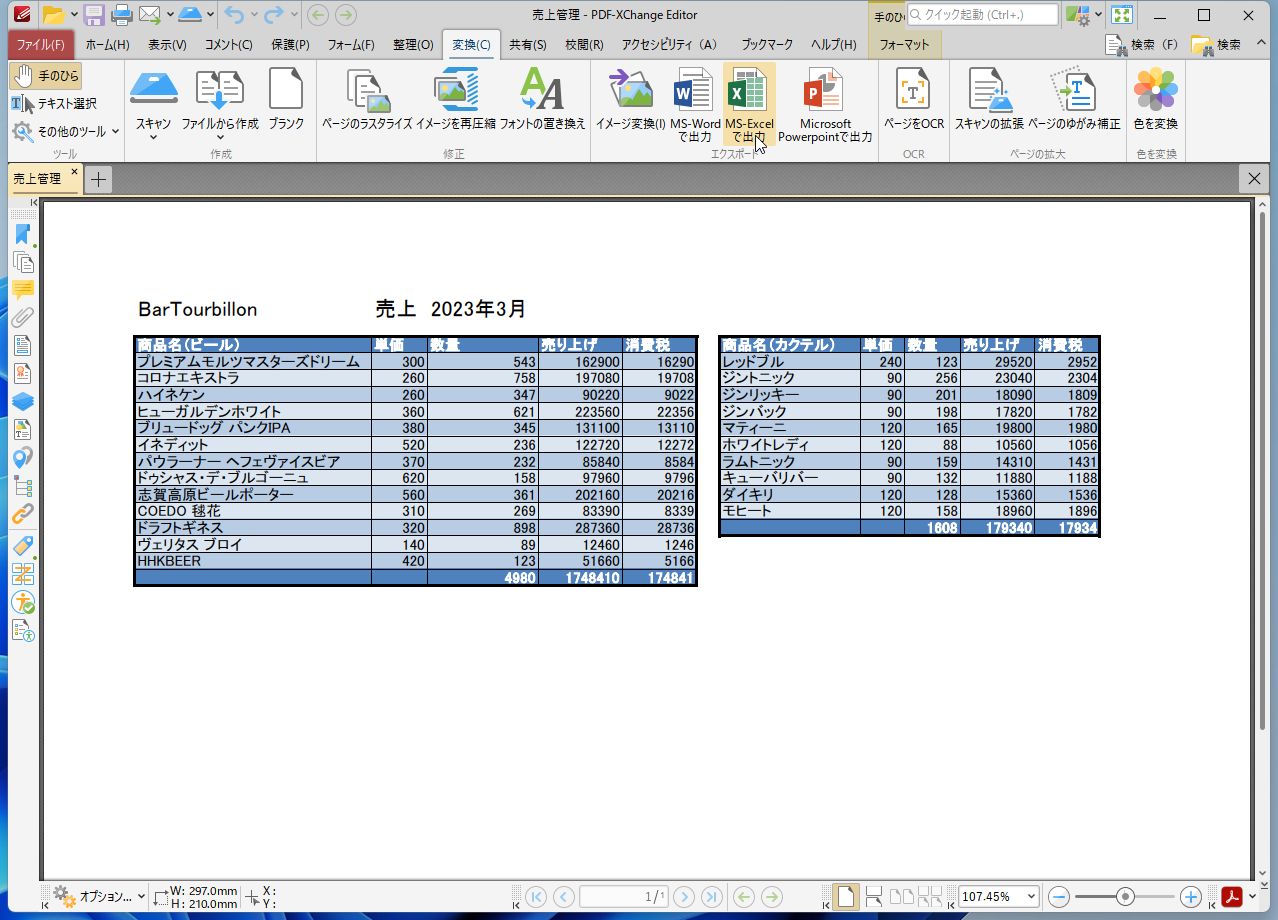
Task: Open the Bookmarks panel in the sidebar
Action: 24,234
